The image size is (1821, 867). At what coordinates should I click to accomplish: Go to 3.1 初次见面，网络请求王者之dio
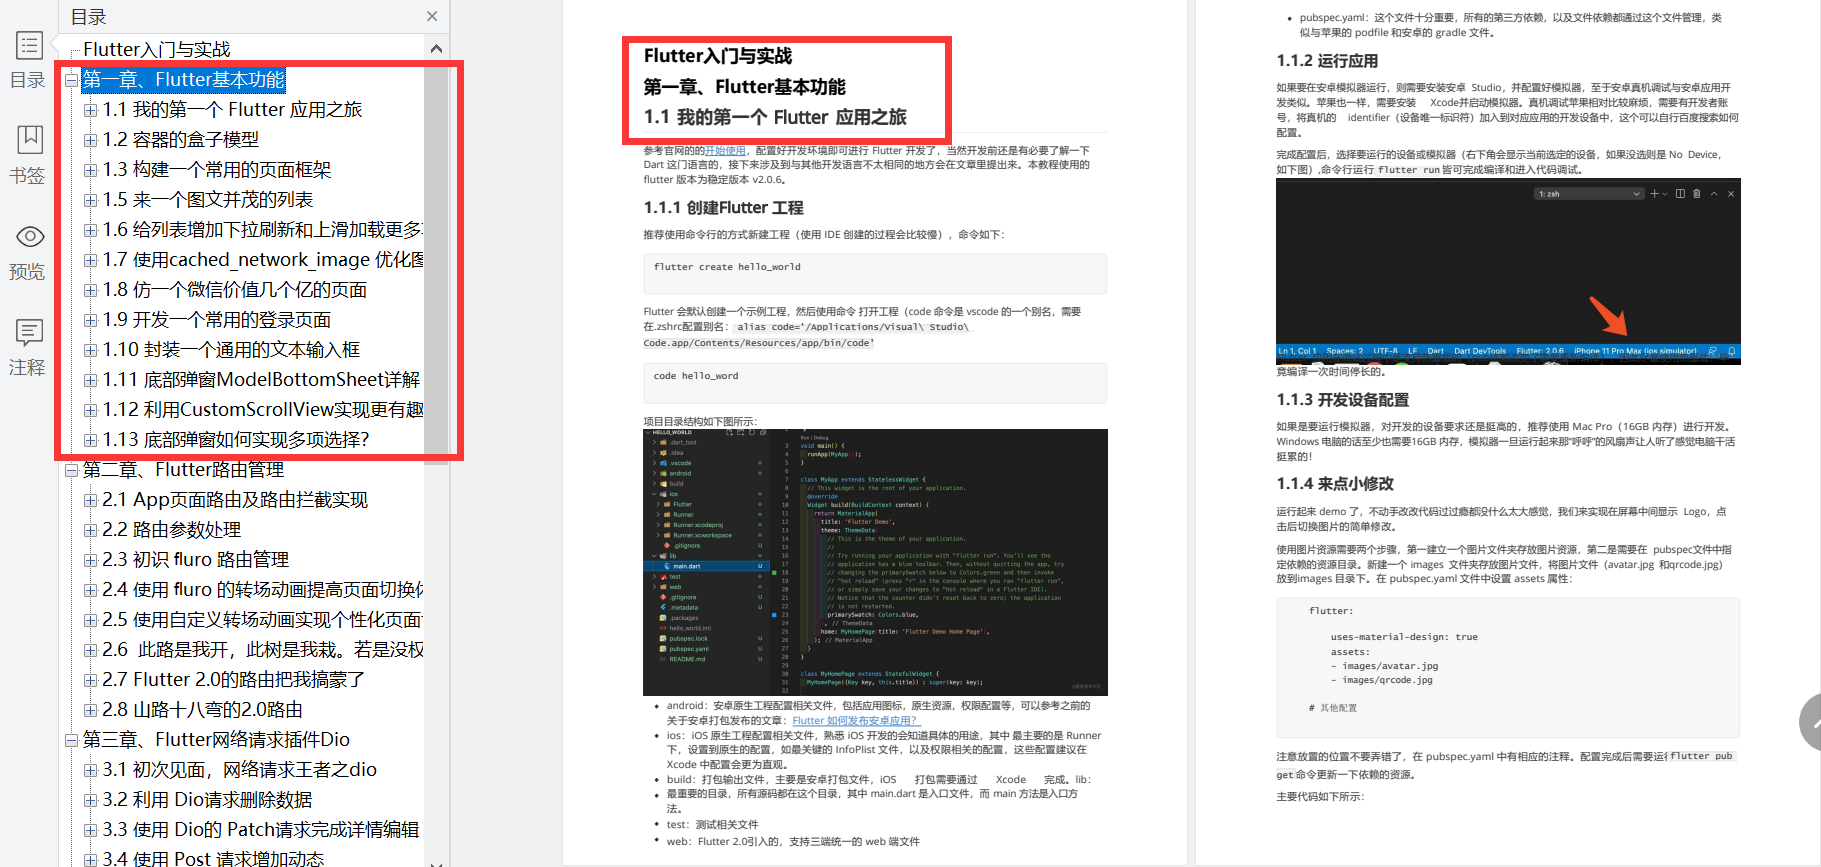239,770
